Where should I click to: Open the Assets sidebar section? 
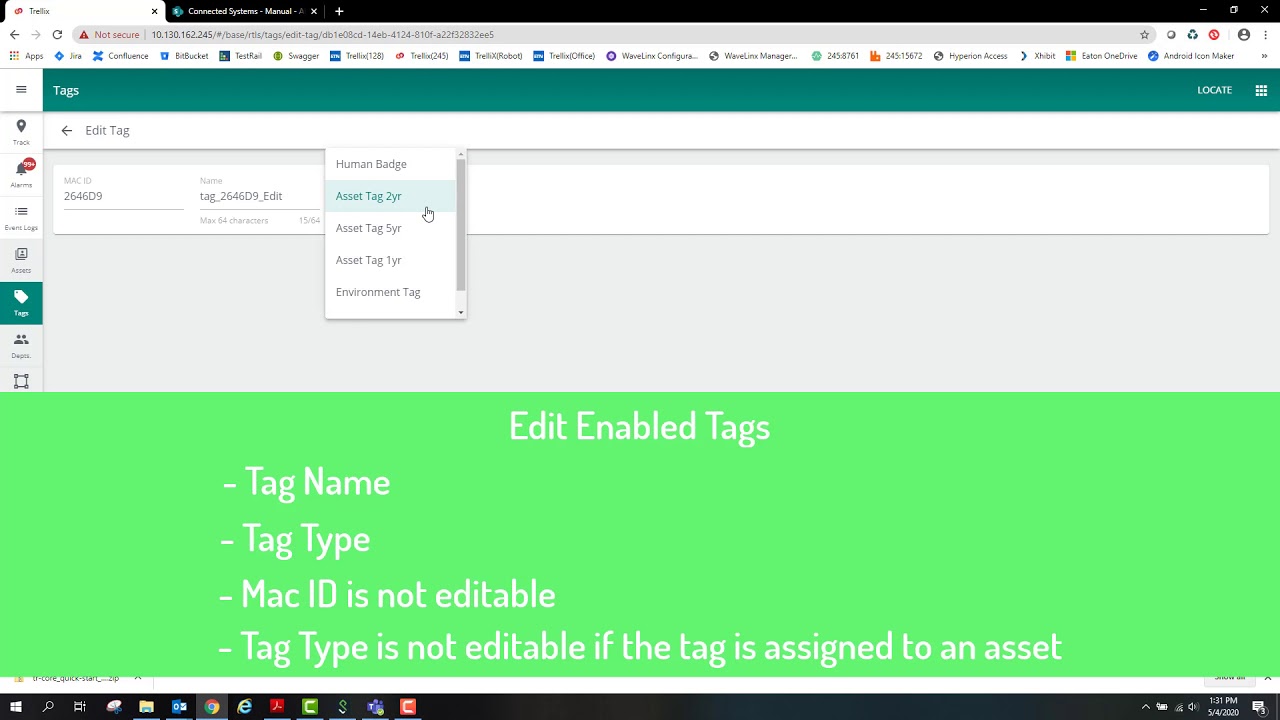(21, 260)
